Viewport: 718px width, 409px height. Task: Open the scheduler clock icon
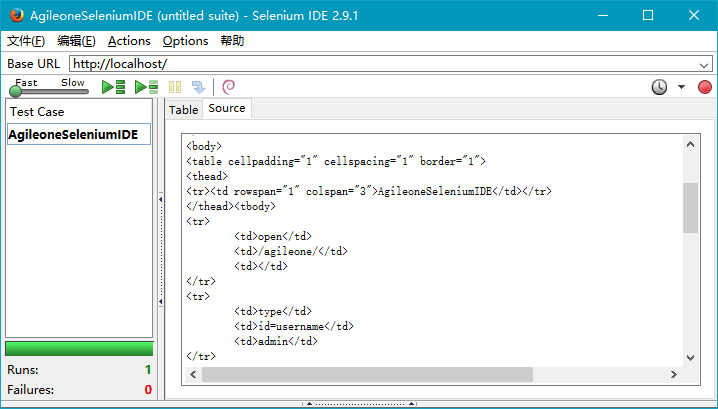coord(659,87)
